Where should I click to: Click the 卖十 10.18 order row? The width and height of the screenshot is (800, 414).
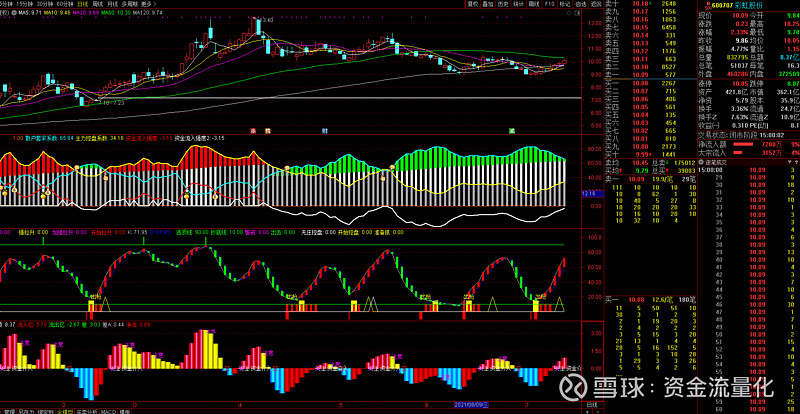pos(651,4)
